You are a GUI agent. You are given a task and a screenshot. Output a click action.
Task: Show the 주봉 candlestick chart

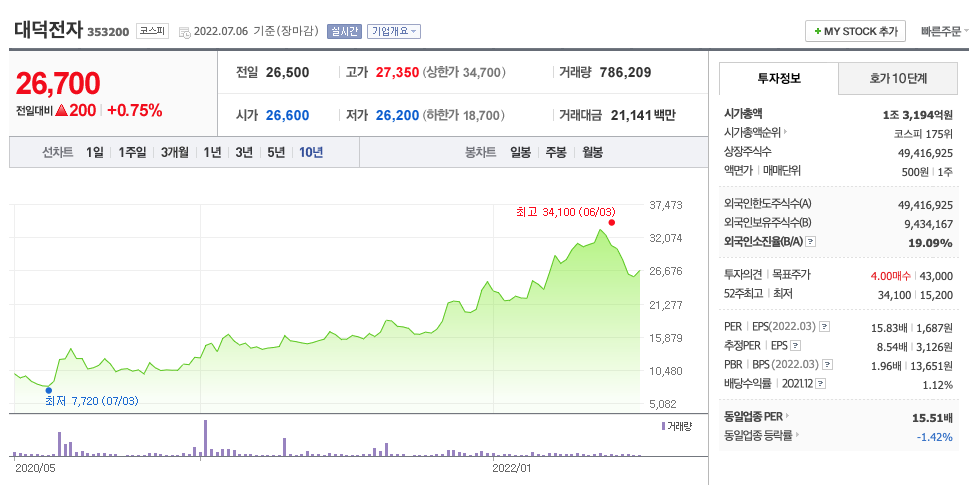tap(556, 152)
